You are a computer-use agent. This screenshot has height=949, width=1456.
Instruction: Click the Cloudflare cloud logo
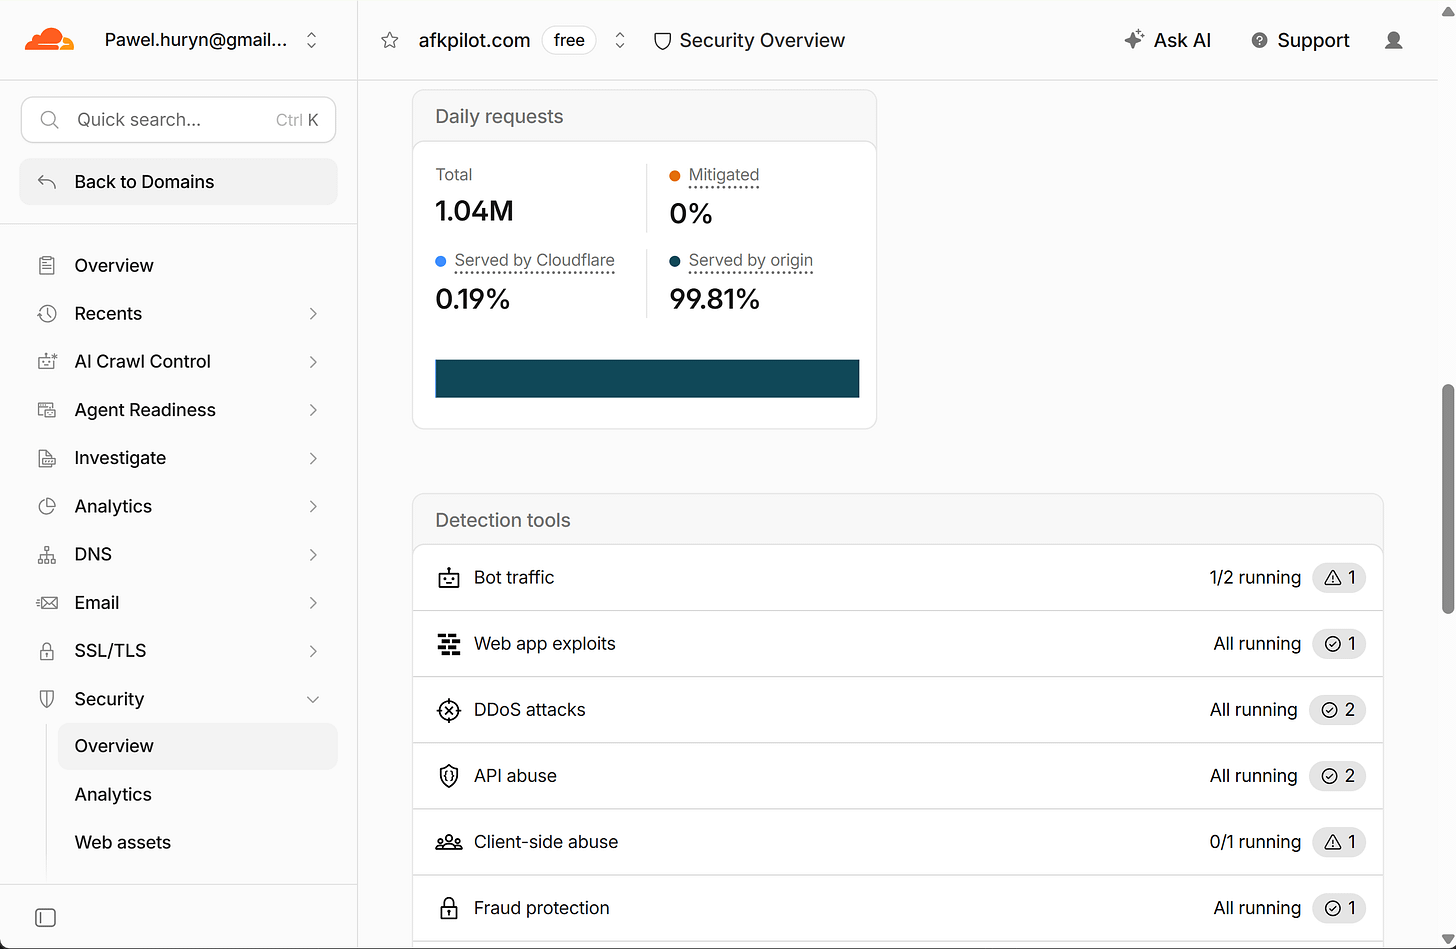pyautogui.click(x=49, y=40)
